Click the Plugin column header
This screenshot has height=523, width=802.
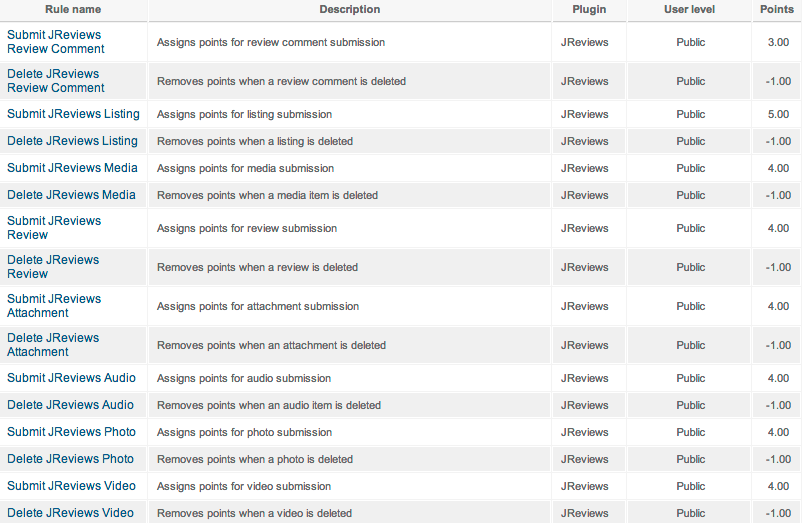point(589,10)
